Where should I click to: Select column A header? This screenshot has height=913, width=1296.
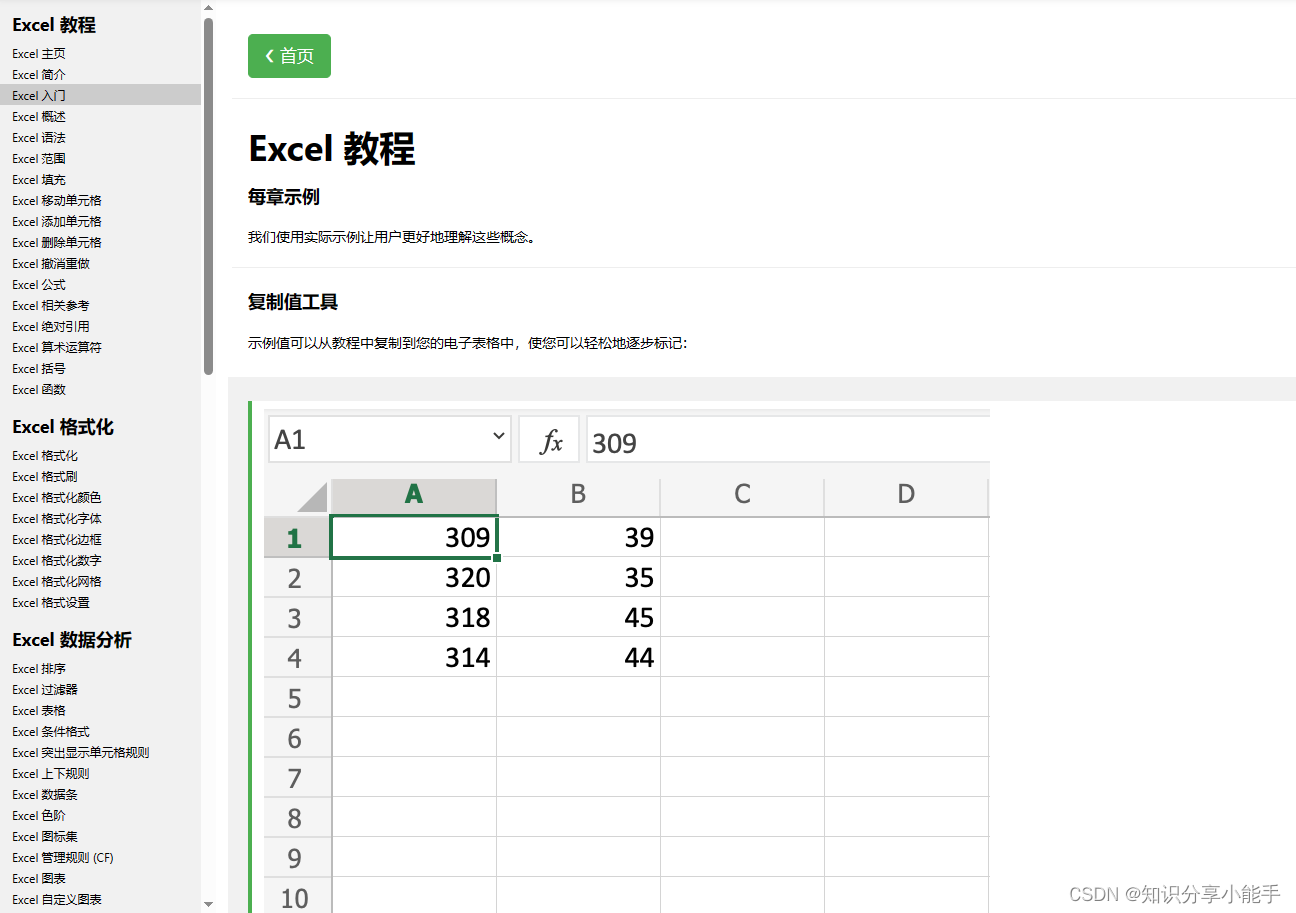414,494
